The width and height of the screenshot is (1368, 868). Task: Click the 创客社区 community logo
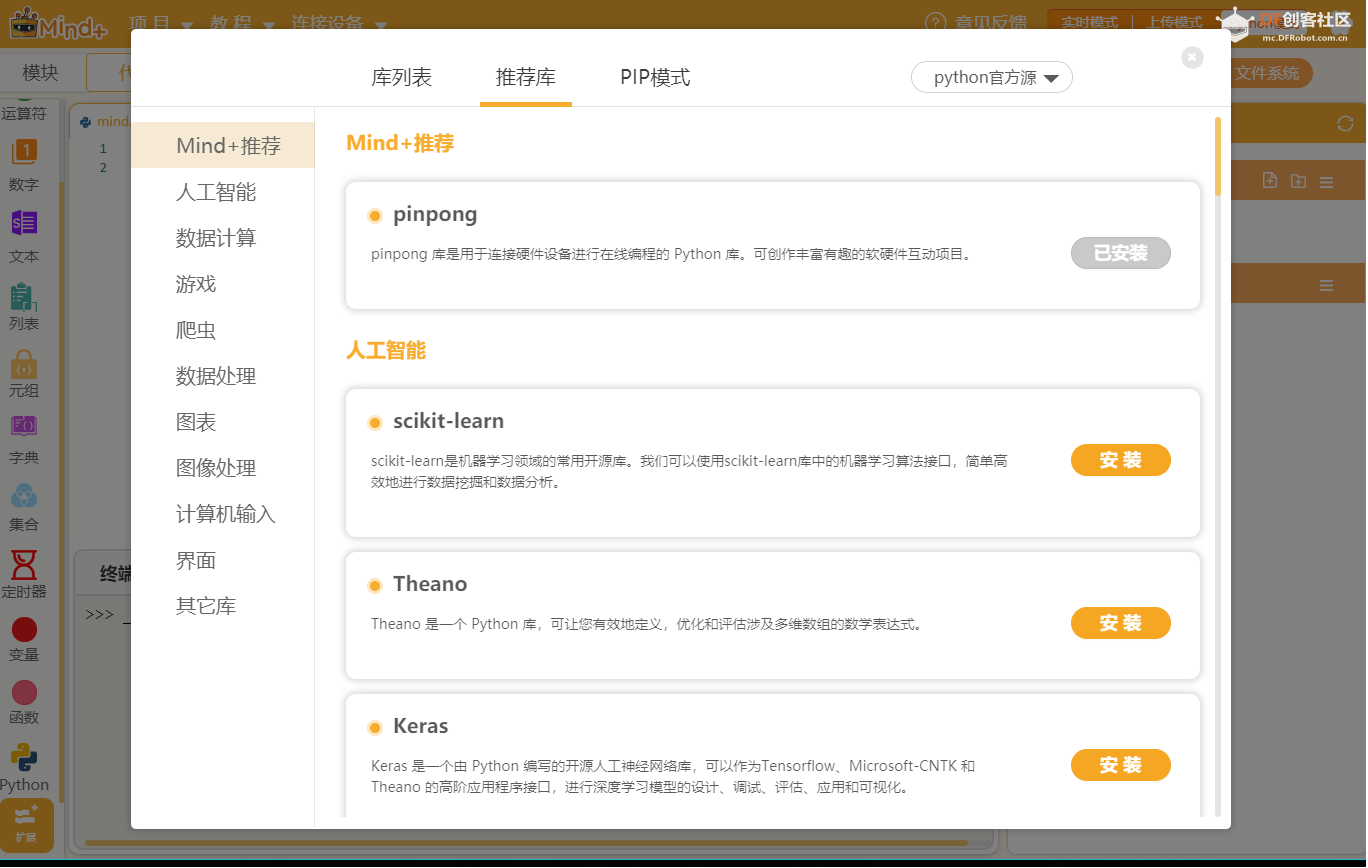[x=1285, y=24]
